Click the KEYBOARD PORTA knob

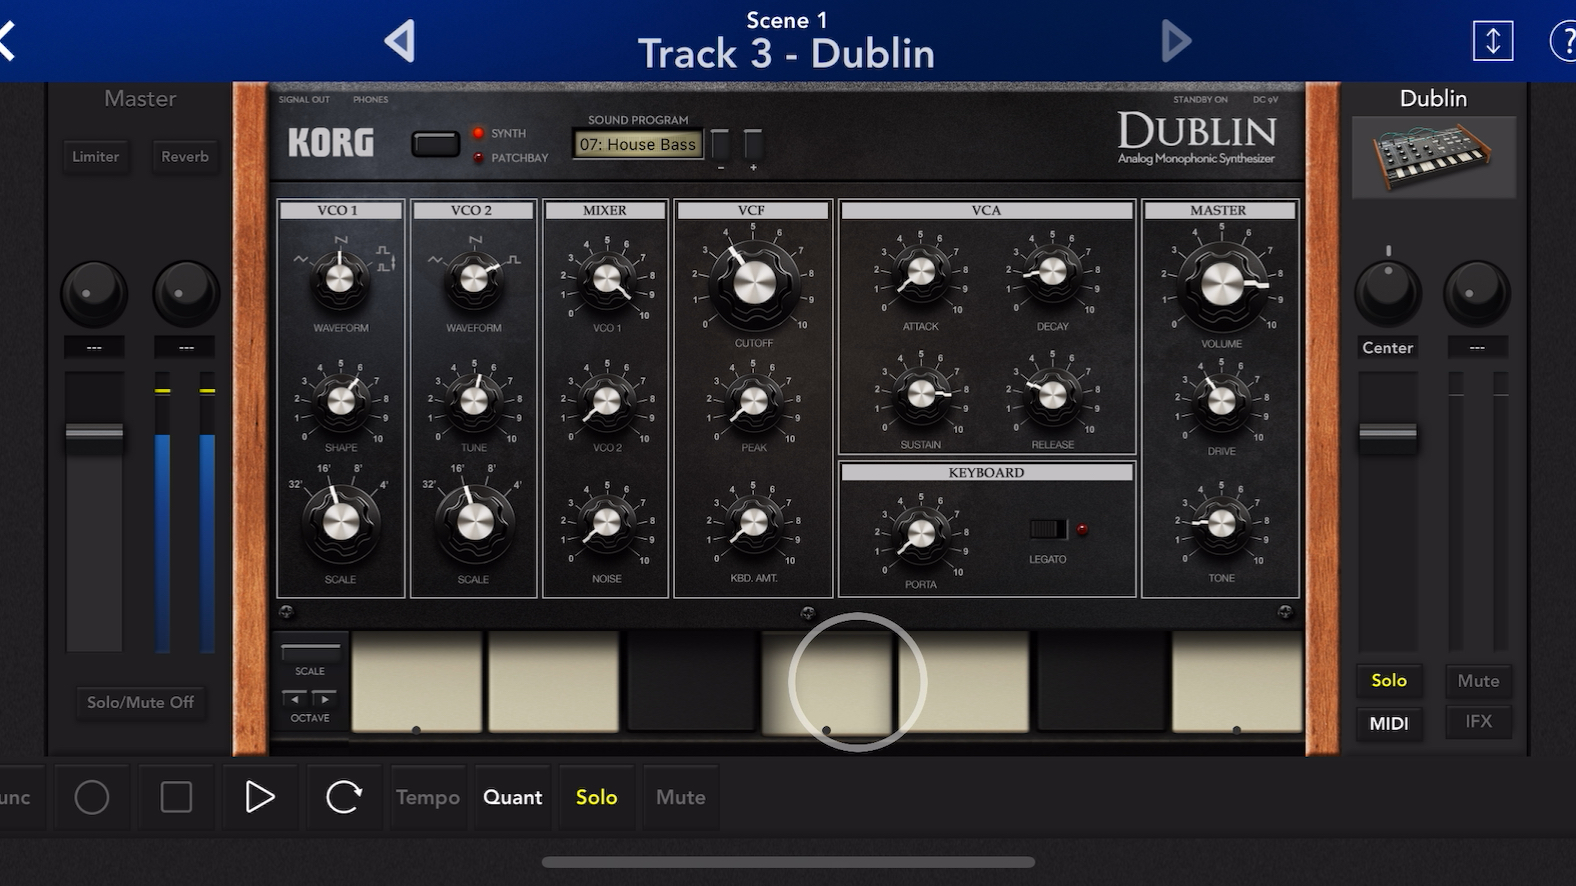click(x=921, y=532)
